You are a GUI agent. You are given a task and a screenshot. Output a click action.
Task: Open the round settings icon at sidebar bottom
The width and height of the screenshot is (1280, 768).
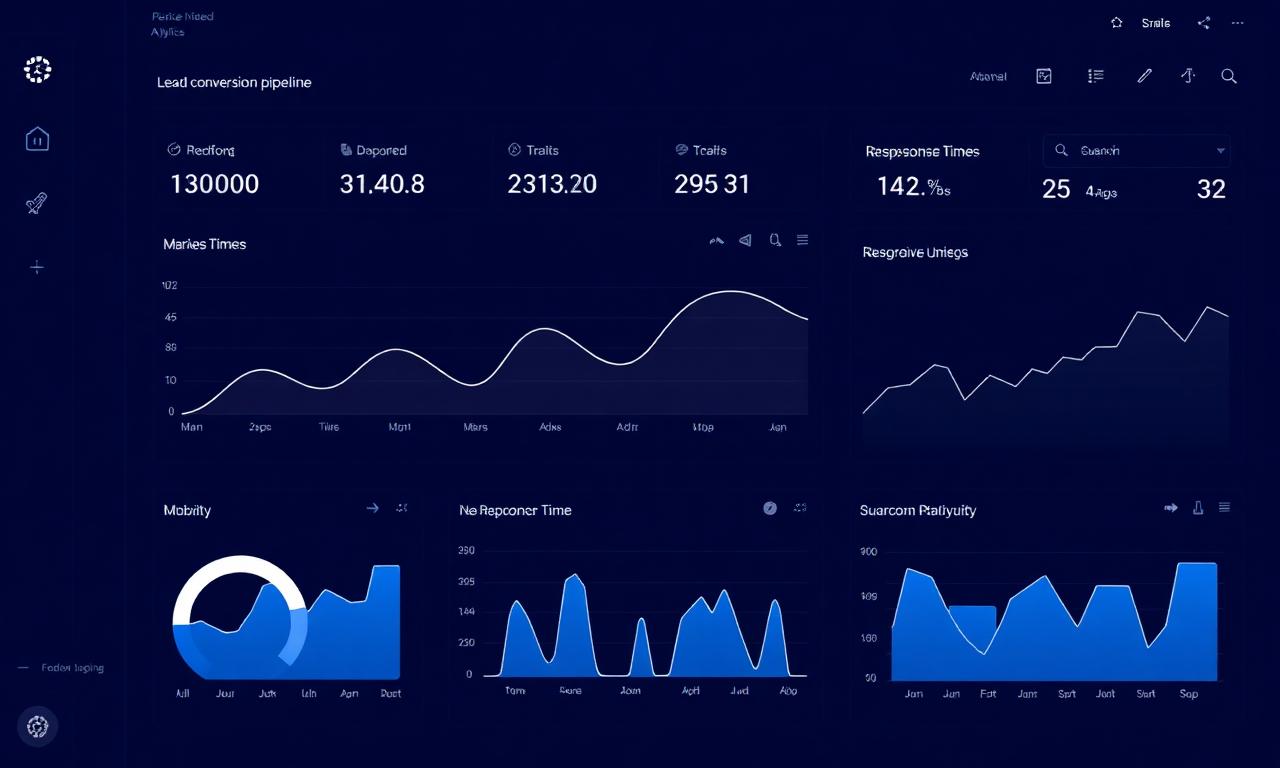click(x=38, y=727)
